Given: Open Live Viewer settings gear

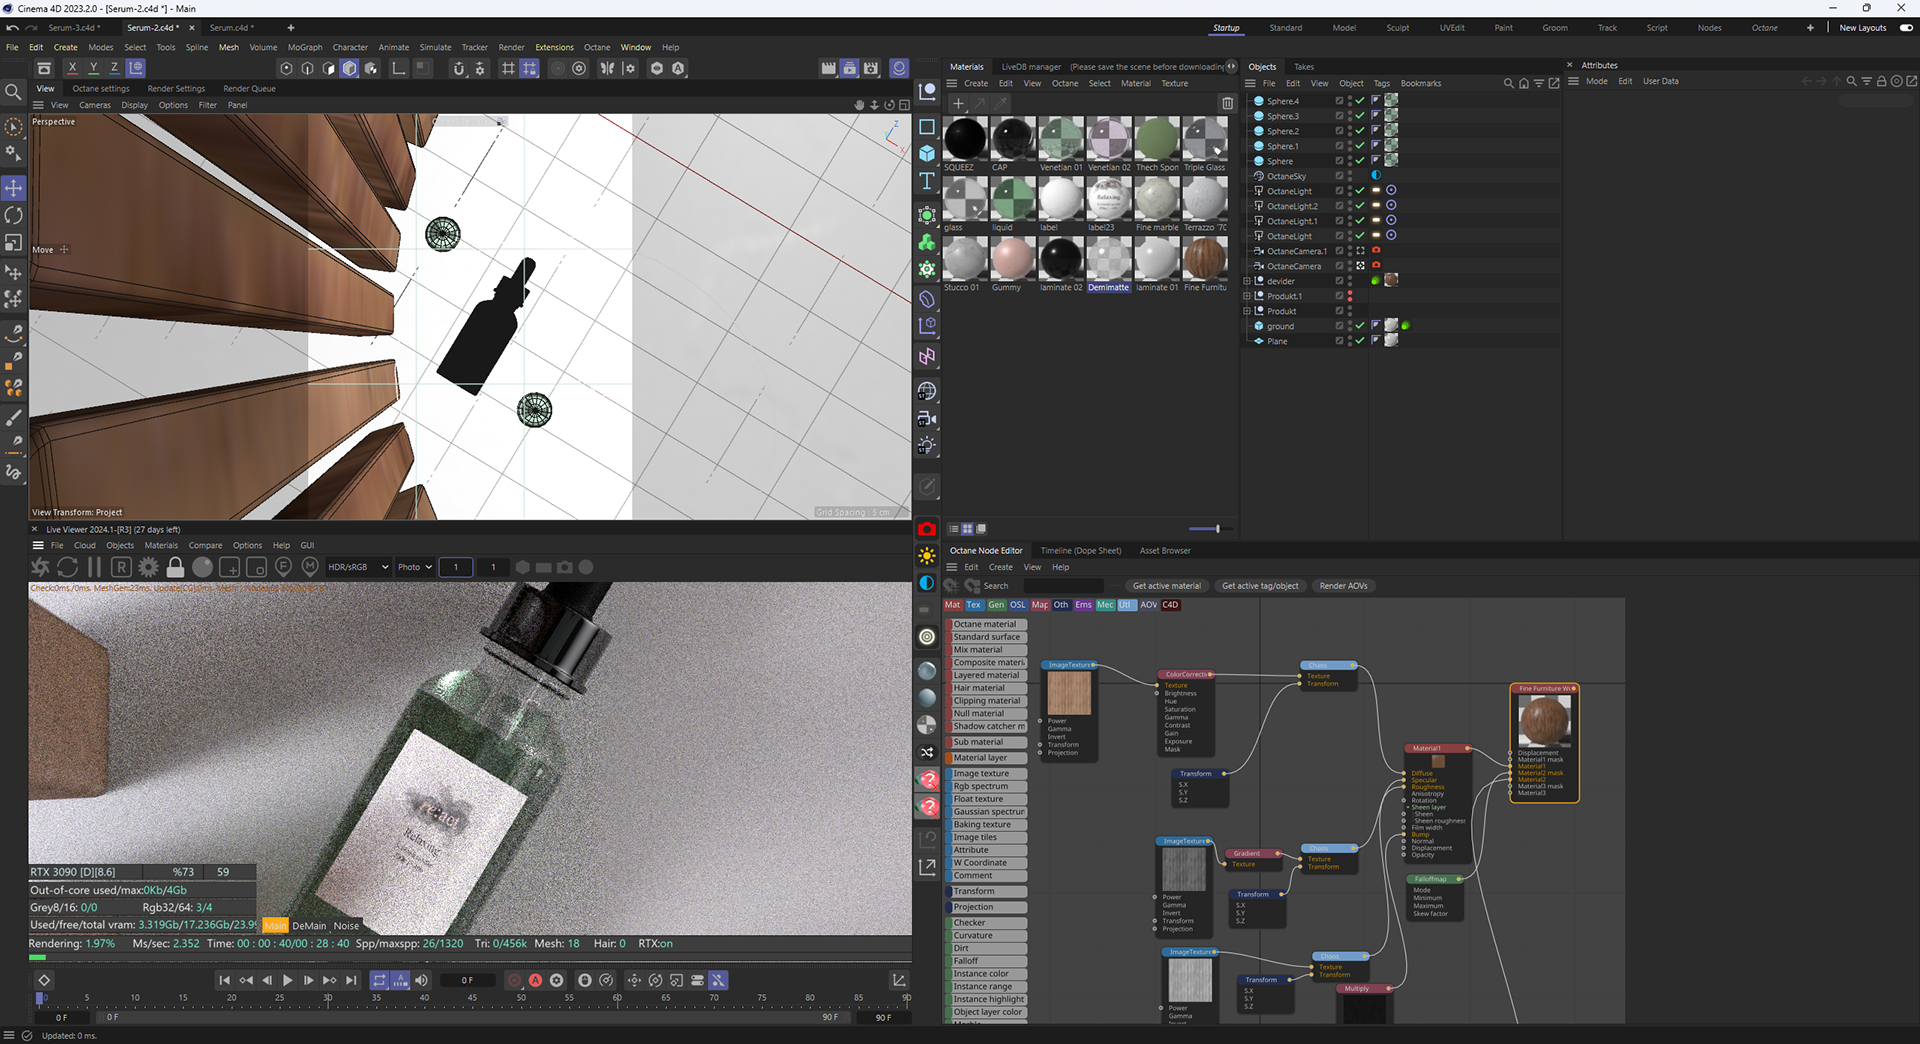Looking at the screenshot, I should [148, 567].
